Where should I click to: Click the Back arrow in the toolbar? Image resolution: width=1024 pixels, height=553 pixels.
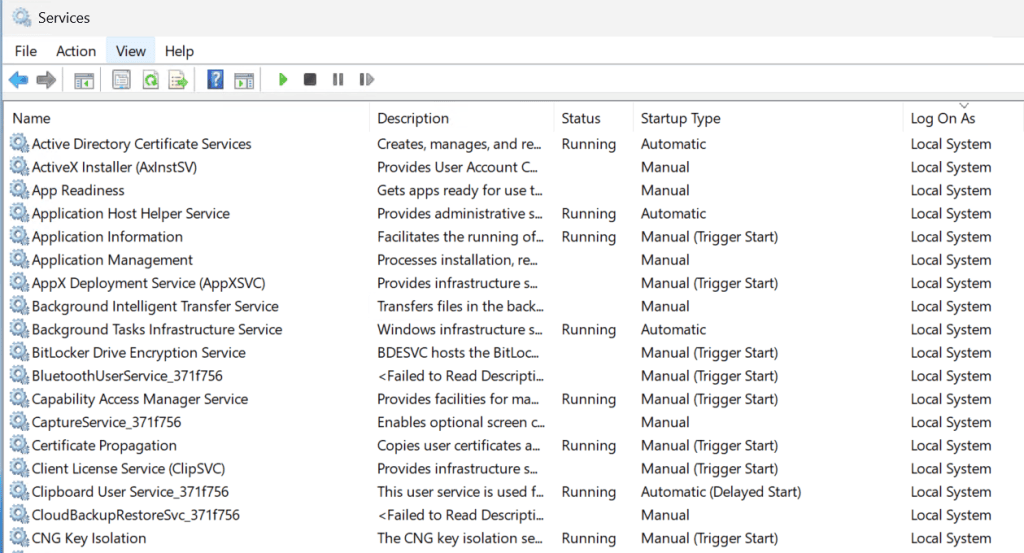click(18, 80)
